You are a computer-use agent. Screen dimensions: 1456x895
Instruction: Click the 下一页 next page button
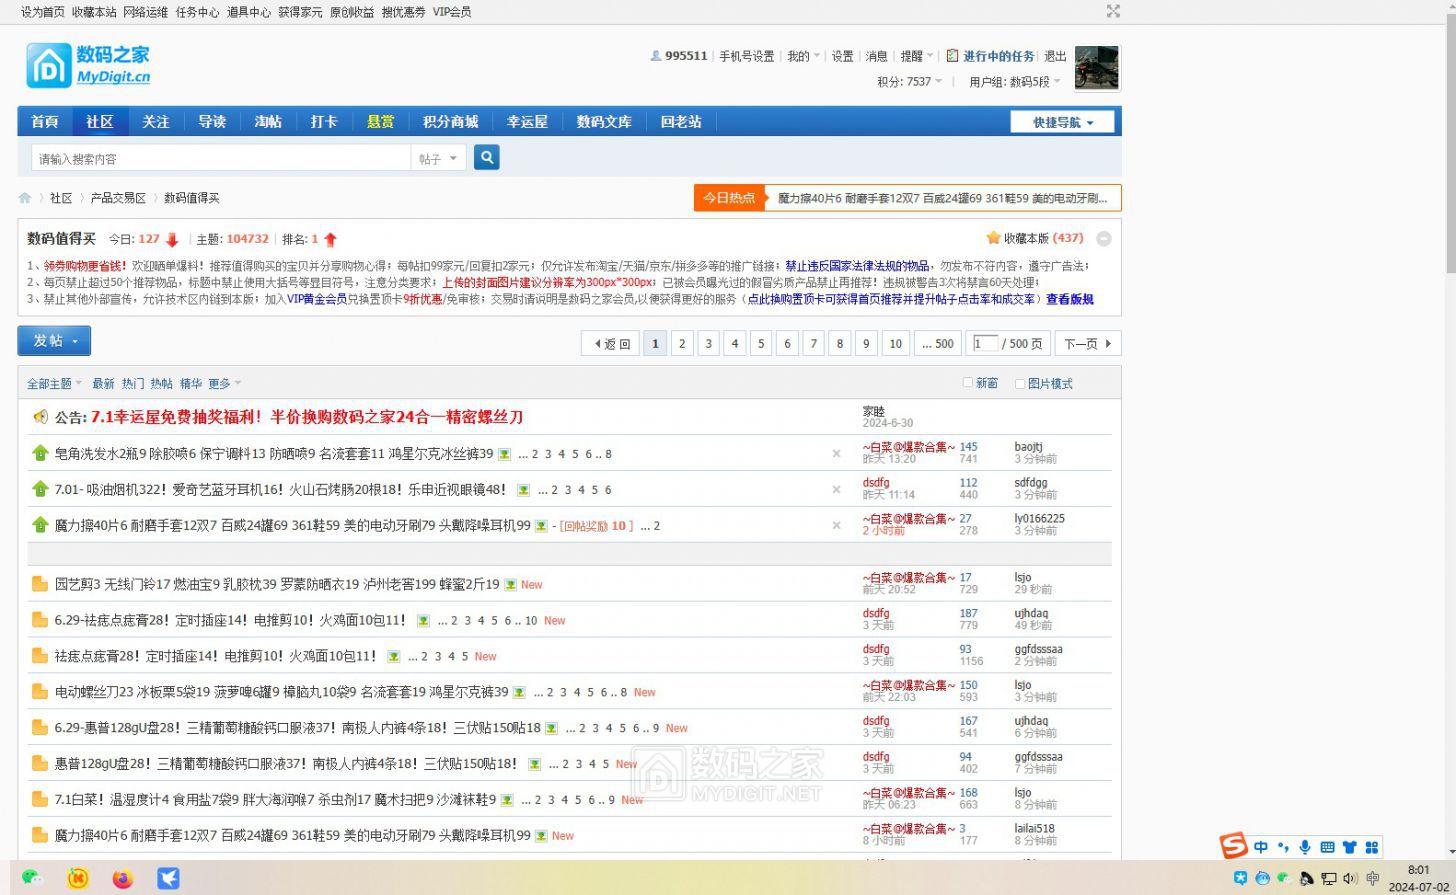(x=1088, y=343)
